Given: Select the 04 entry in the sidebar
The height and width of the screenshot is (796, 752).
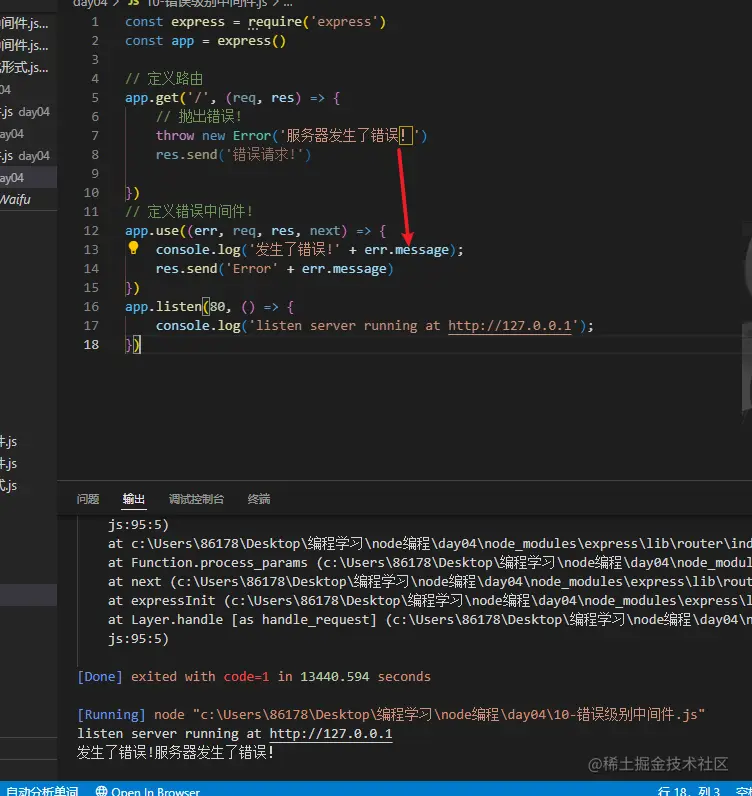Looking at the screenshot, I should pyautogui.click(x=6, y=89).
